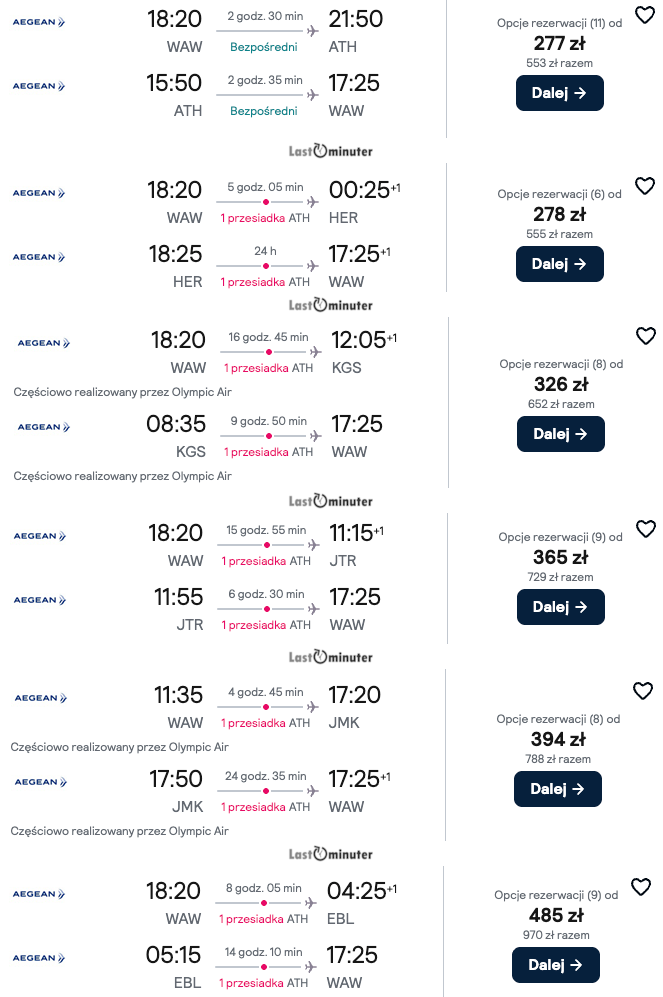This screenshot has height=997, width=663.
Task: Click the Aegean logo on WAW–ATH 18:20 flight
Action: pos(39,21)
